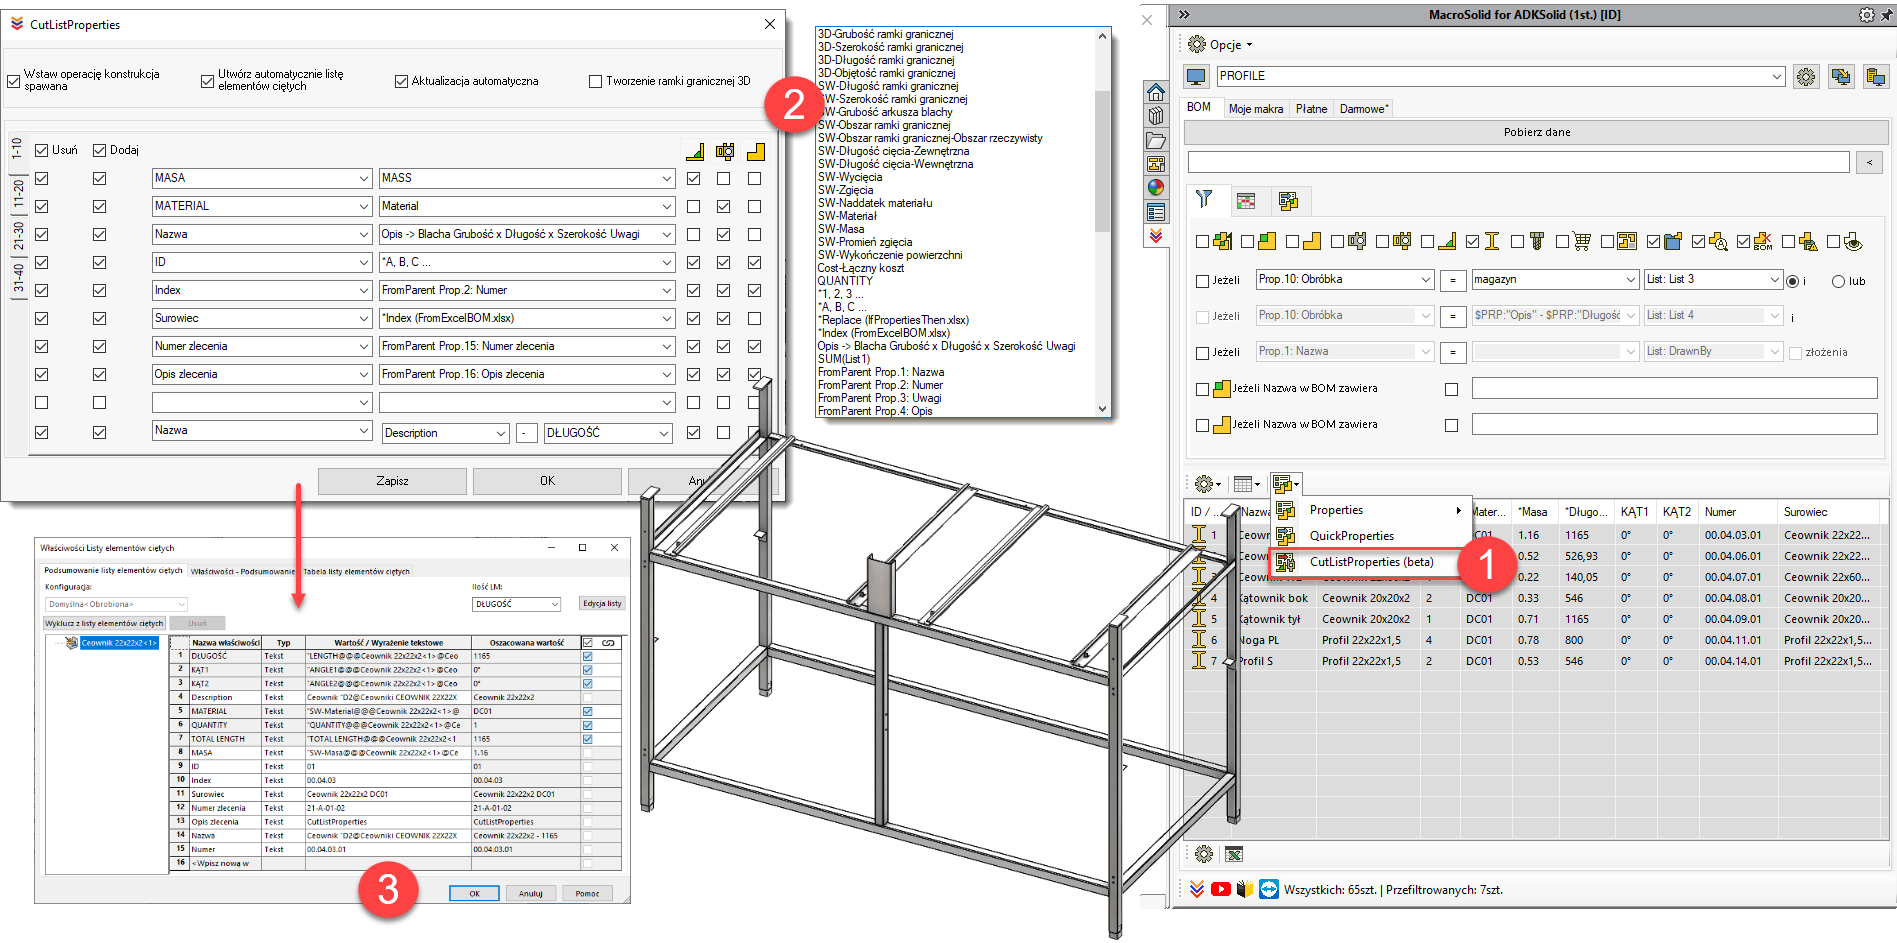Enable first 'Jeżeli' checkbox for Prop.10 Obróbka

click(1203, 281)
